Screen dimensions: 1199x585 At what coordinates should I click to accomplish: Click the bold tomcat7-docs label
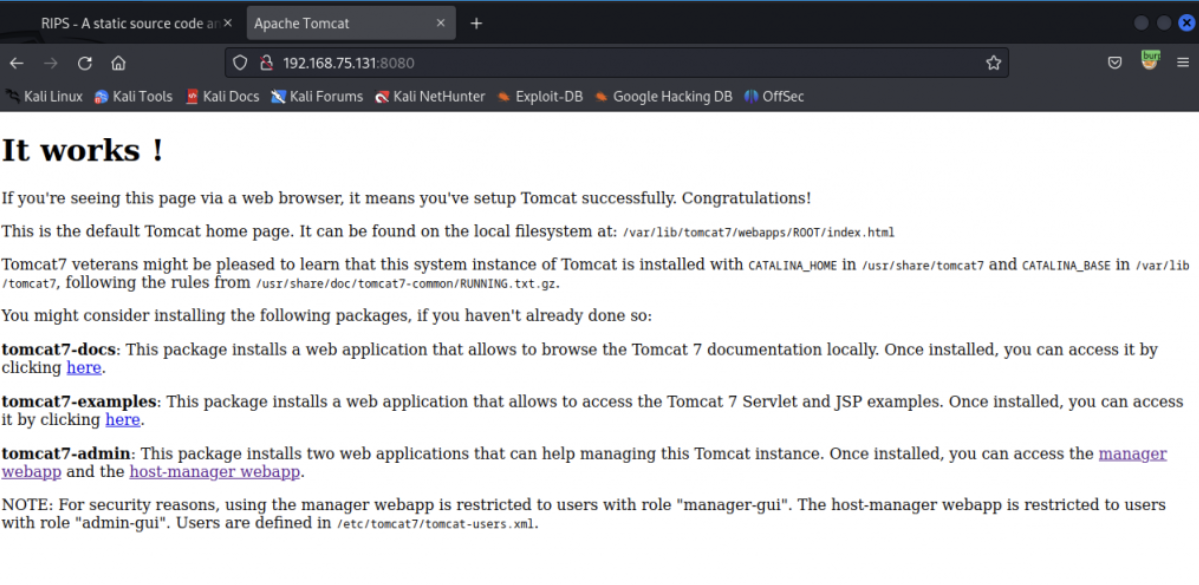(x=59, y=349)
